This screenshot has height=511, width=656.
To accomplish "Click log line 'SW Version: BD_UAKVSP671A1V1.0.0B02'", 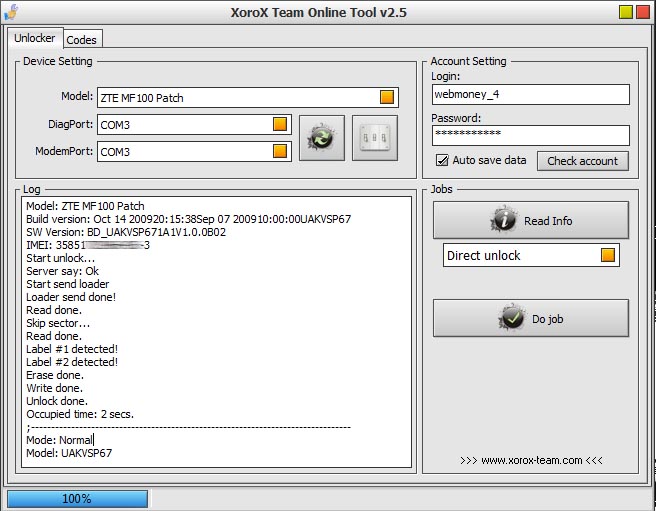I will (126, 232).
